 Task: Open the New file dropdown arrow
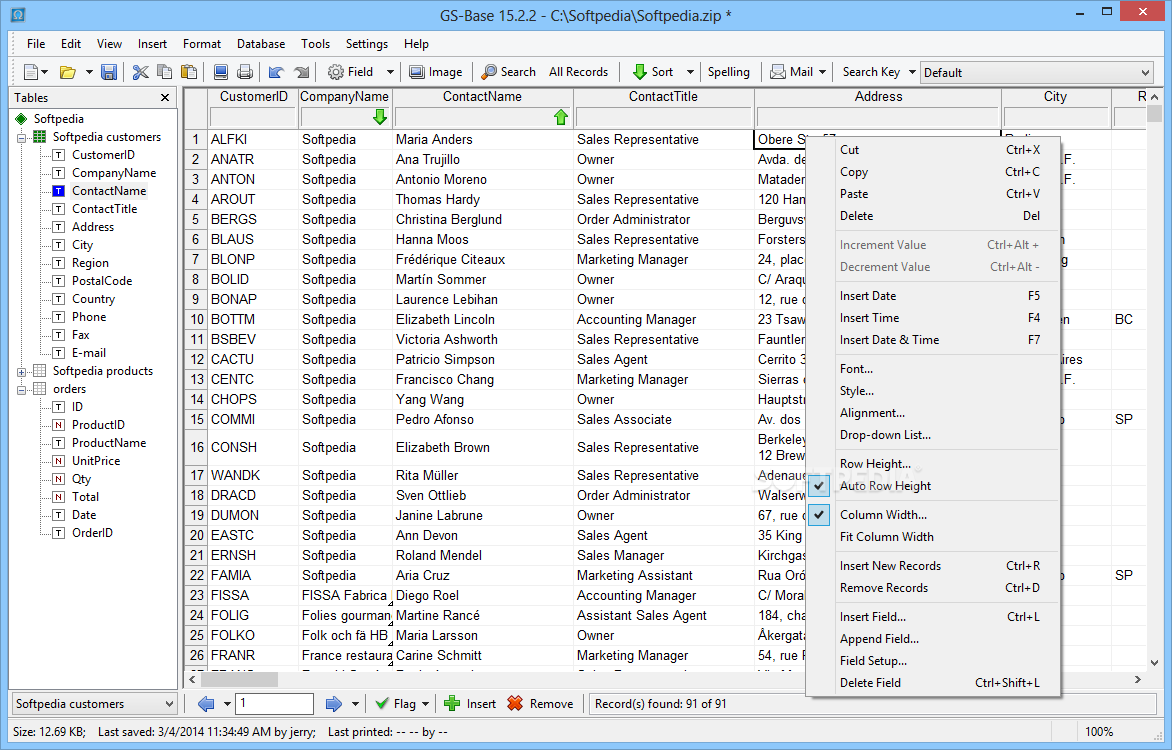tap(45, 73)
